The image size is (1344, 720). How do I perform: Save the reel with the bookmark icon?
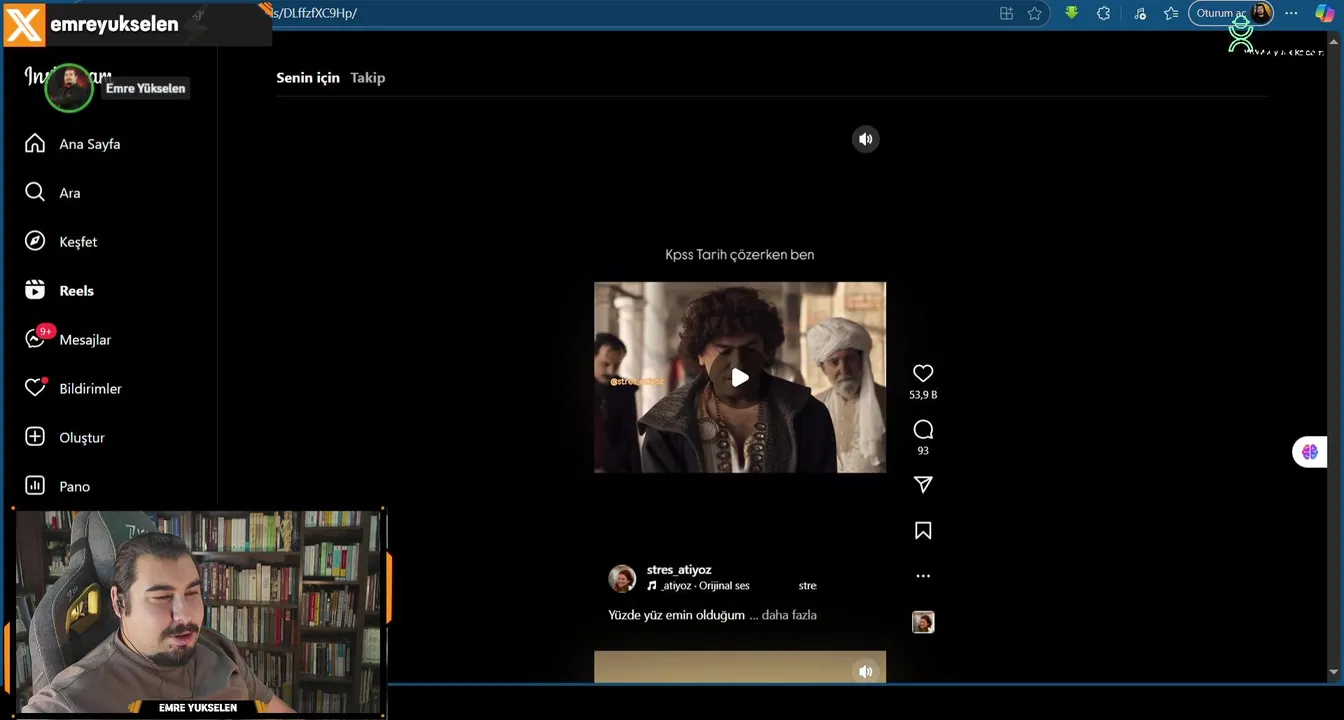[923, 531]
